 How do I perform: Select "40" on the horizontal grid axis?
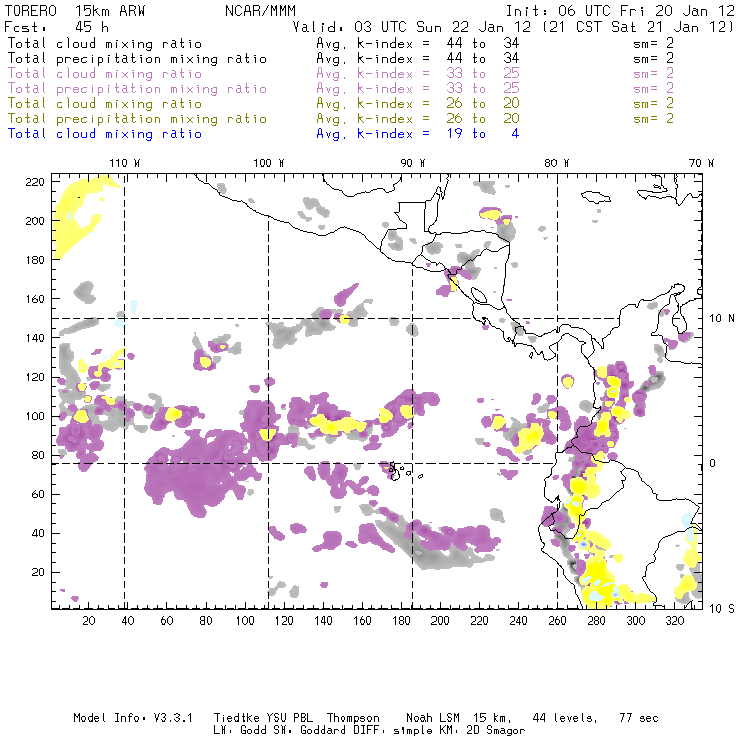(x=128, y=621)
